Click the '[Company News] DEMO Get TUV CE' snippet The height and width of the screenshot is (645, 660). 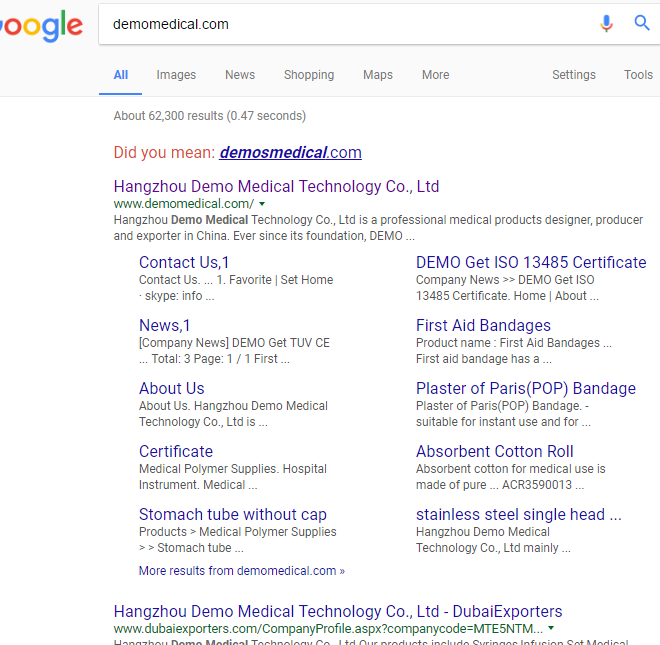234,343
